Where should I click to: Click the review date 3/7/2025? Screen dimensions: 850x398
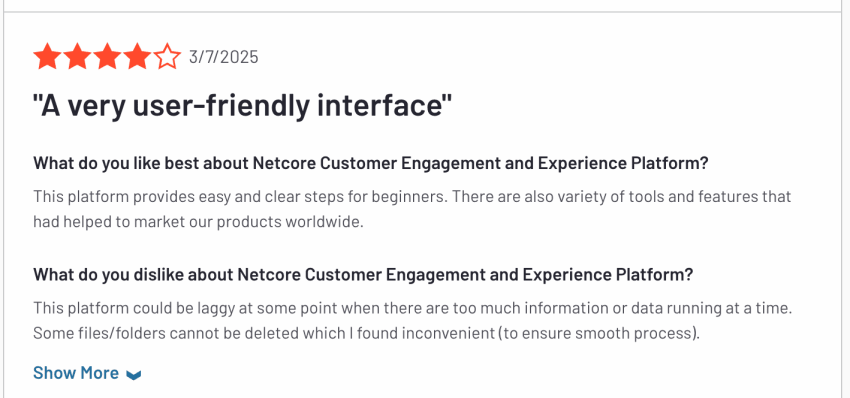click(223, 57)
